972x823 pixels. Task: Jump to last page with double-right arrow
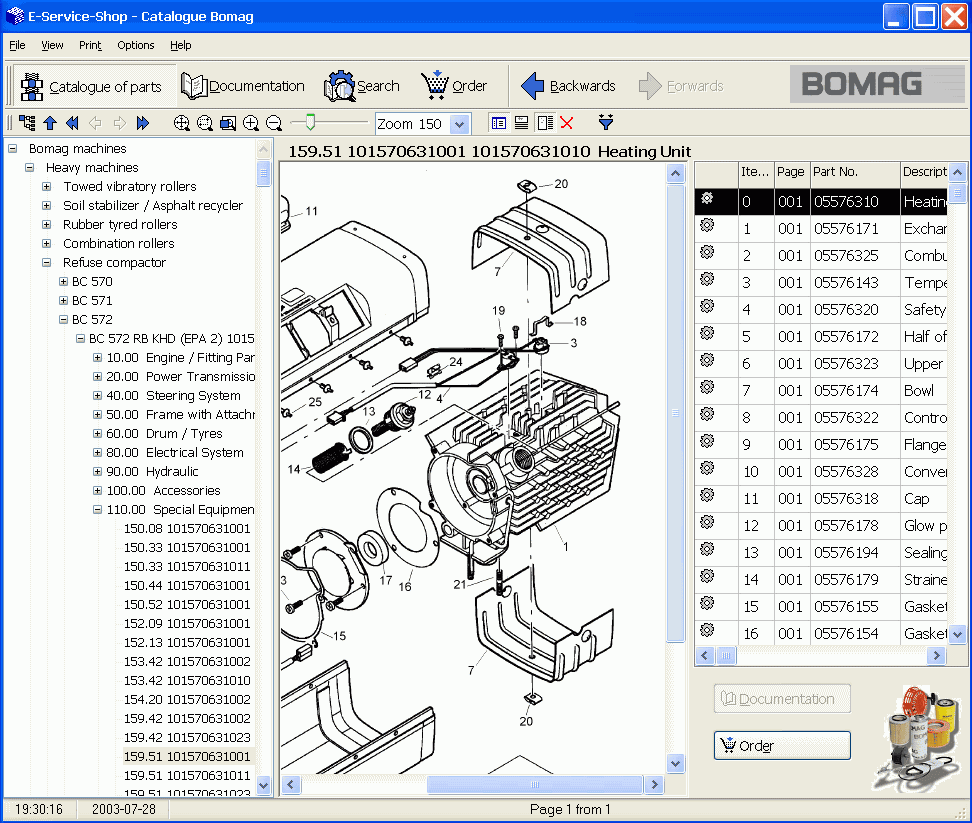[x=143, y=123]
